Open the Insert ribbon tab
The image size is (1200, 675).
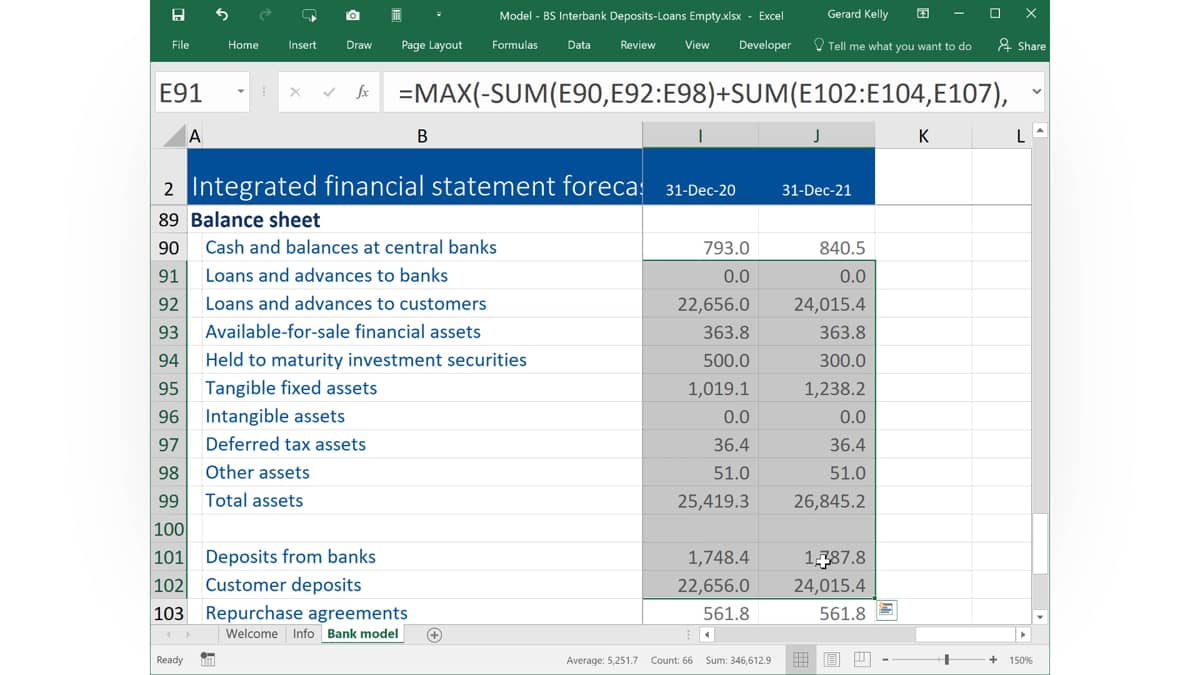pyautogui.click(x=302, y=45)
